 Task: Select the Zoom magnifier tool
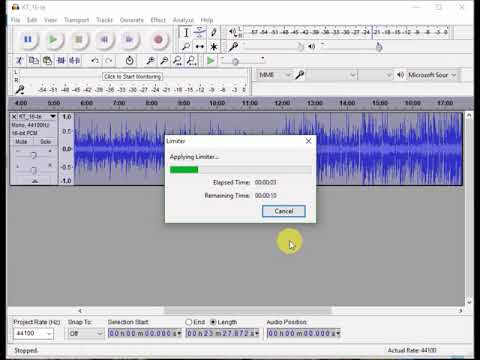186,47
